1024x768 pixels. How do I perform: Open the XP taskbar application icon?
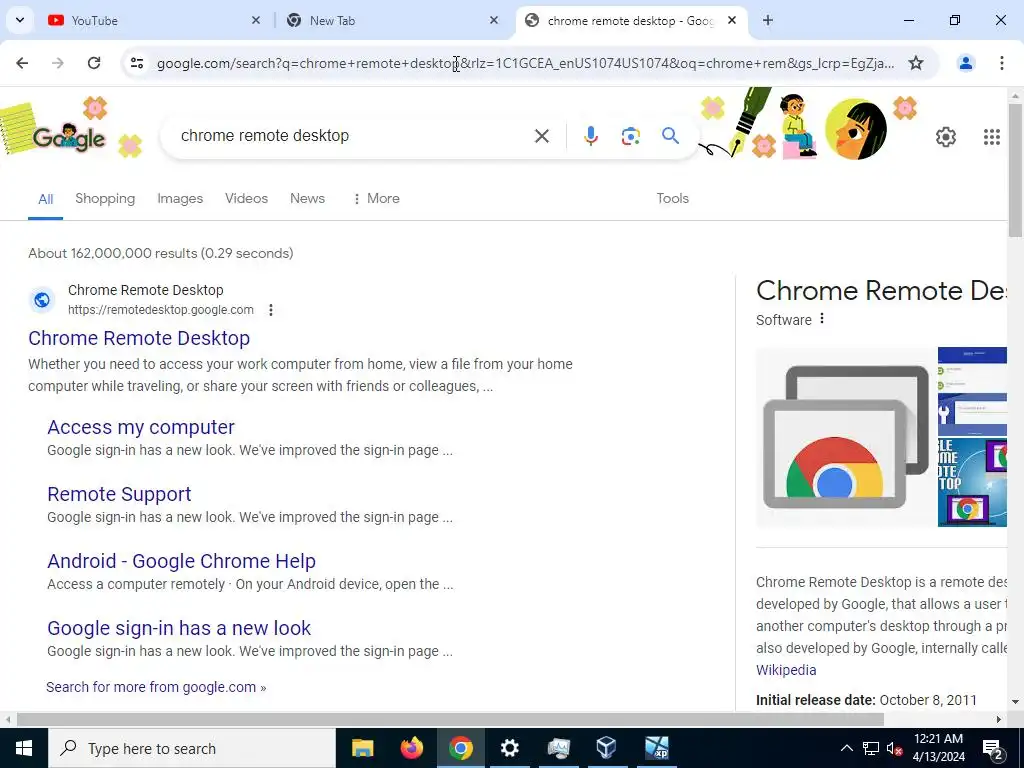pyautogui.click(x=656, y=748)
